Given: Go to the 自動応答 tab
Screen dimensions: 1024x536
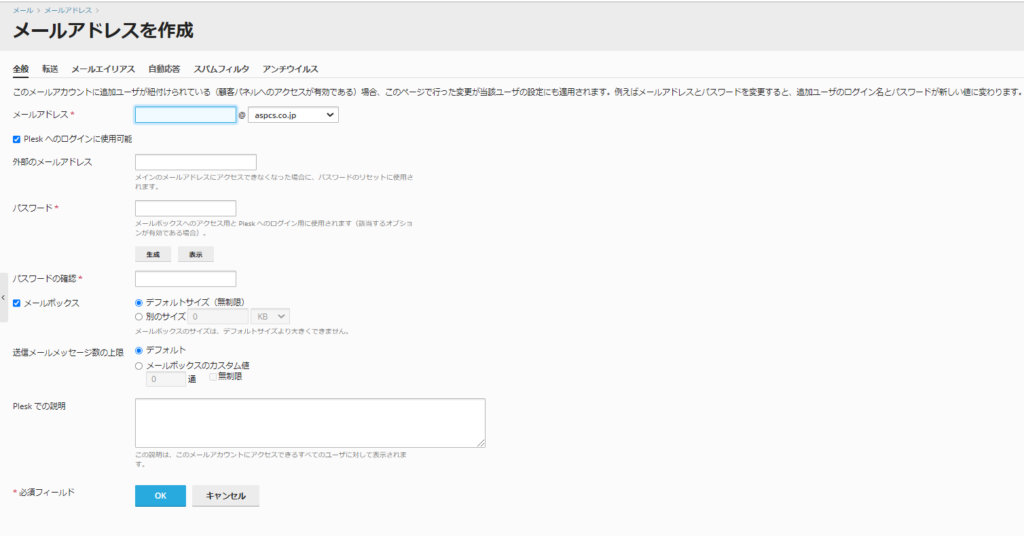Looking at the screenshot, I should click(x=164, y=69).
